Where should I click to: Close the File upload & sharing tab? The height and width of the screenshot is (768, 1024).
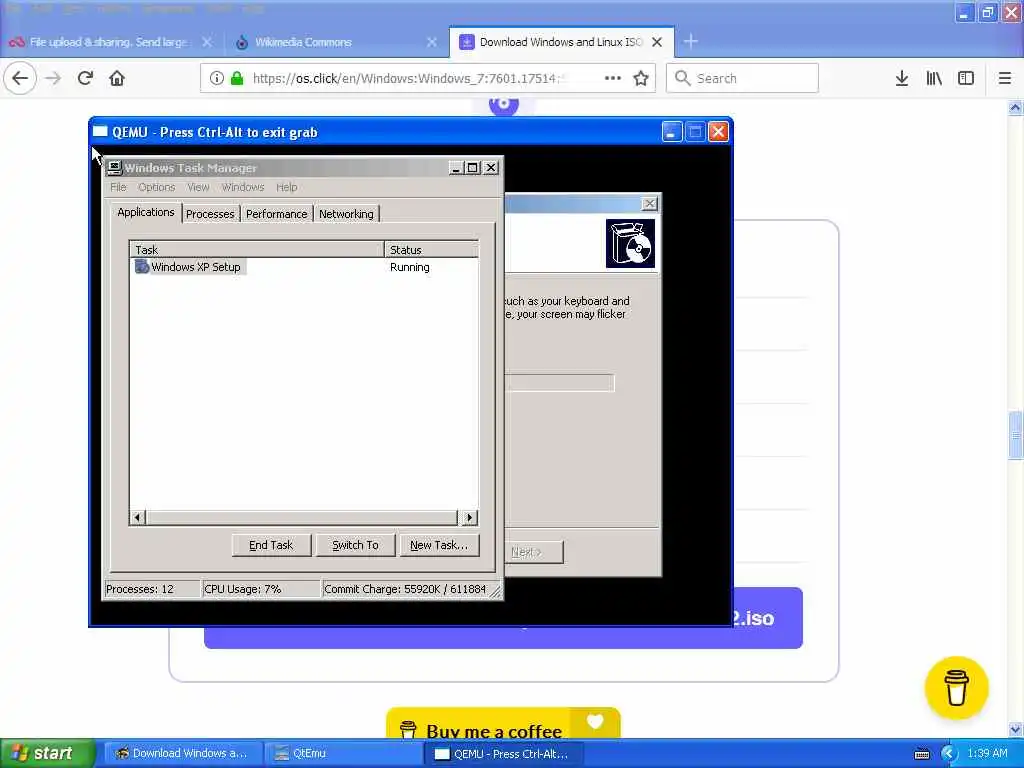coord(207,42)
